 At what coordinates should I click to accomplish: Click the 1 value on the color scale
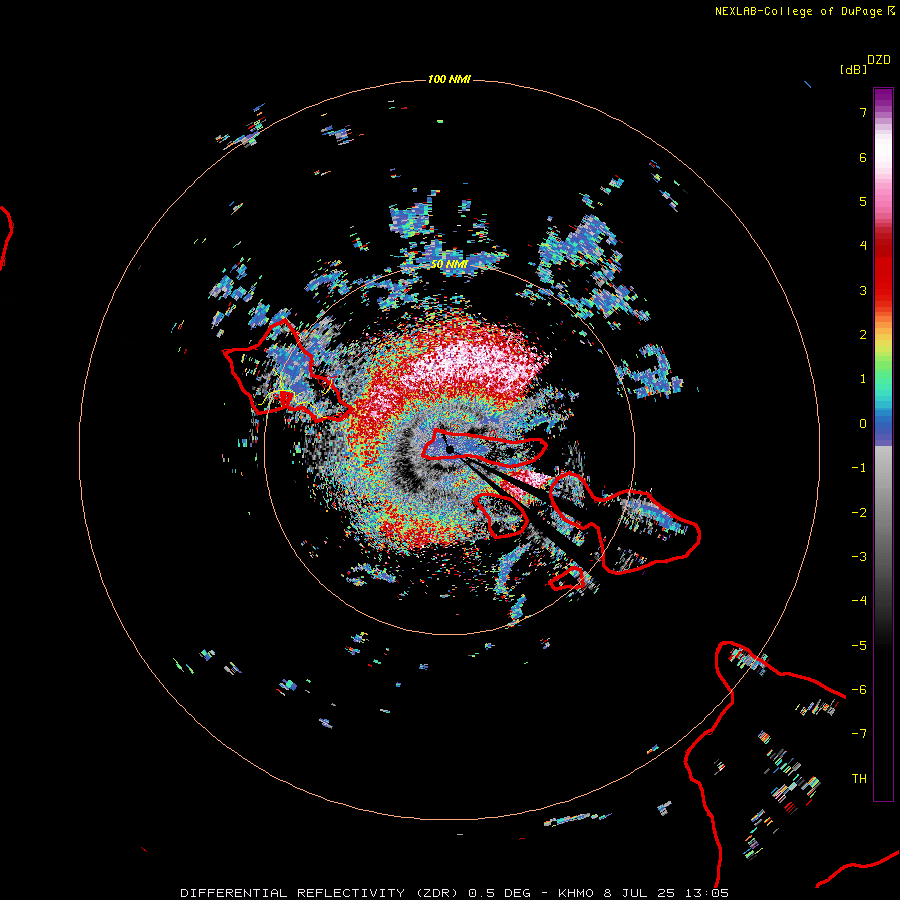point(863,379)
